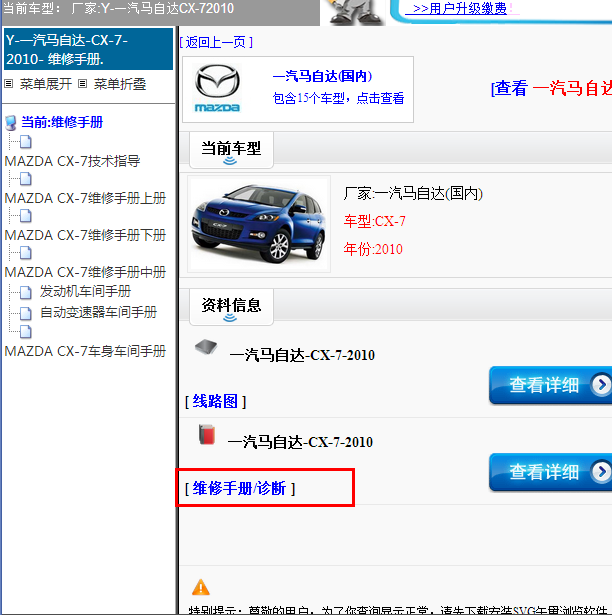Click page icon above MAZDA CX-7维修手册上册
This screenshot has width=612, height=615.
pyautogui.click(x=26, y=178)
